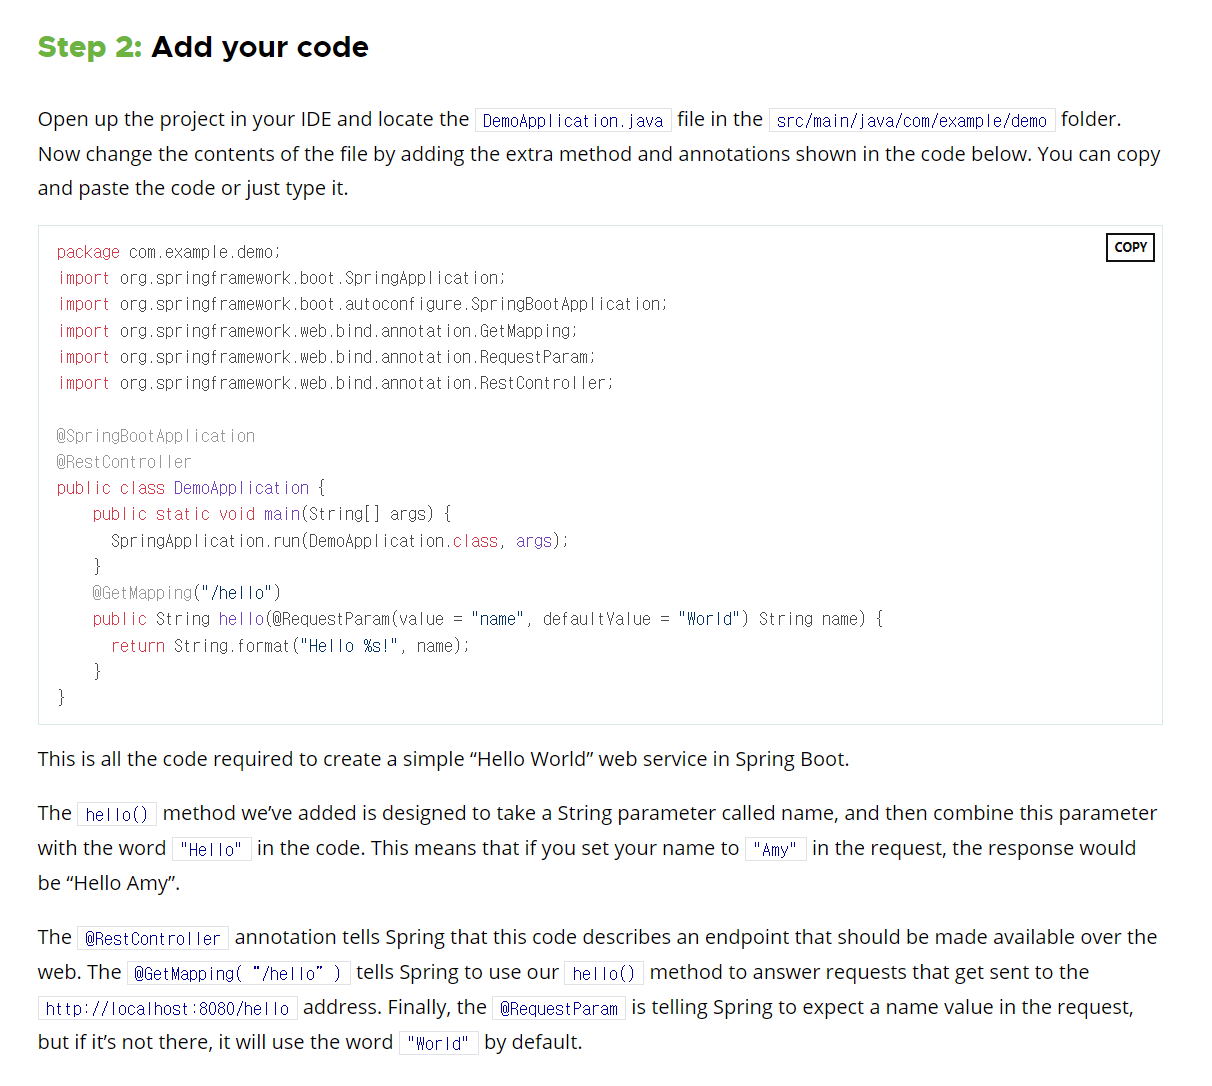This screenshot has width=1212, height=1086.
Task: Click the hello() inline code reference
Action: [116, 813]
